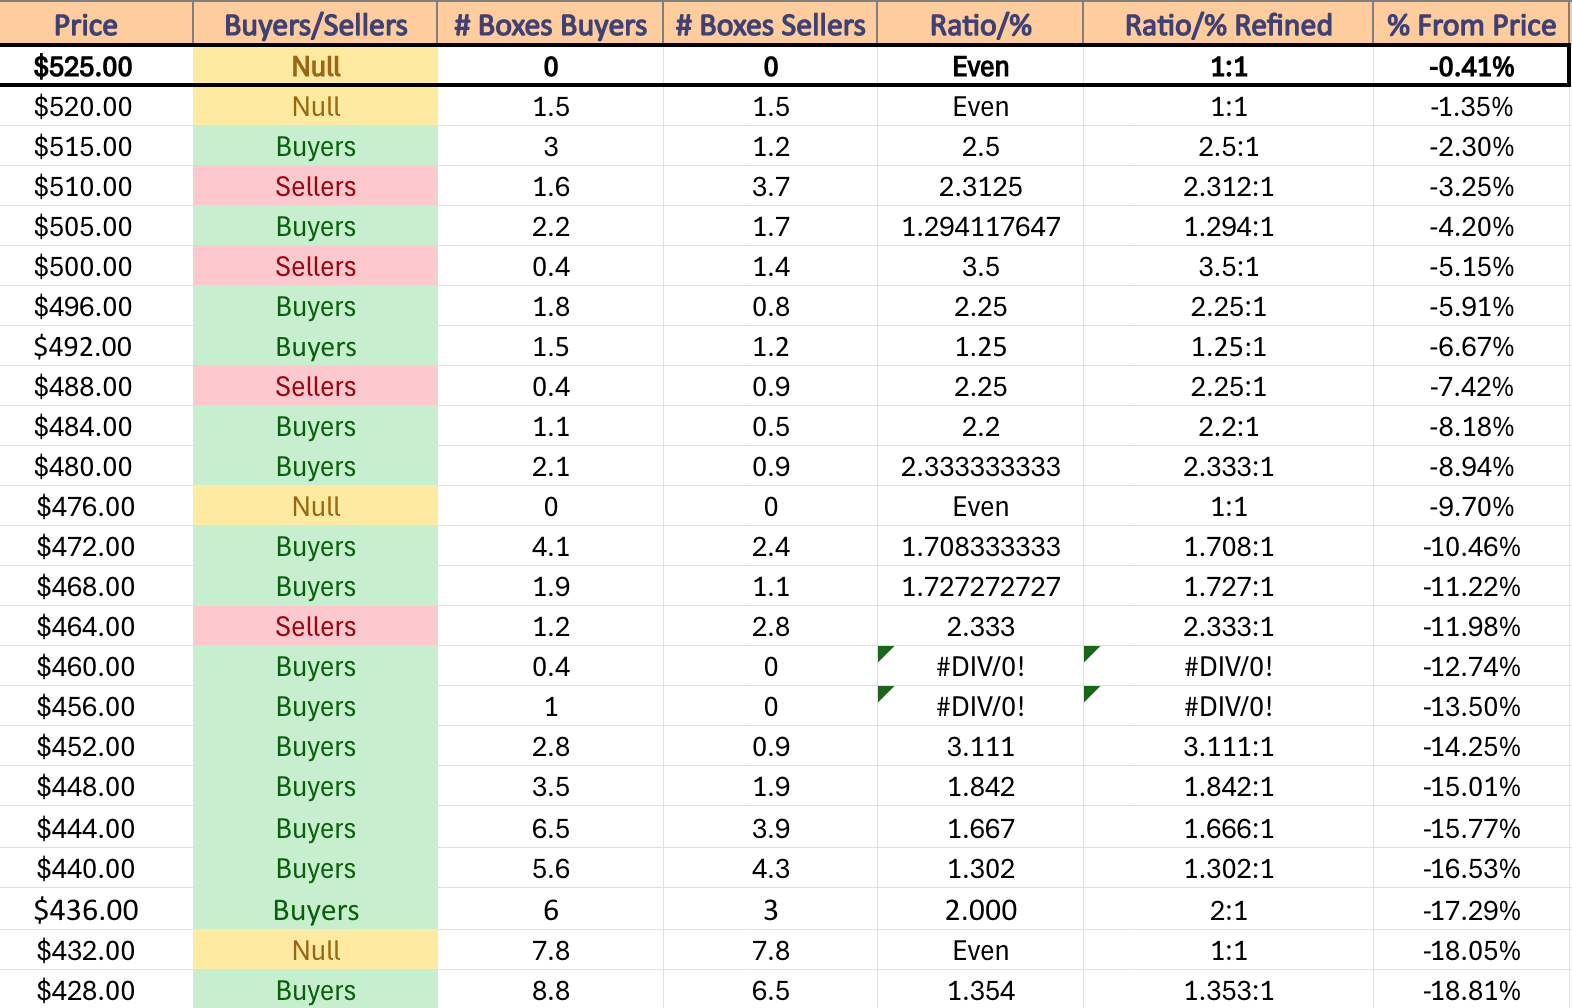The image size is (1572, 1008).
Task: Click the Null cell in $432.00 row
Action: (x=315, y=950)
